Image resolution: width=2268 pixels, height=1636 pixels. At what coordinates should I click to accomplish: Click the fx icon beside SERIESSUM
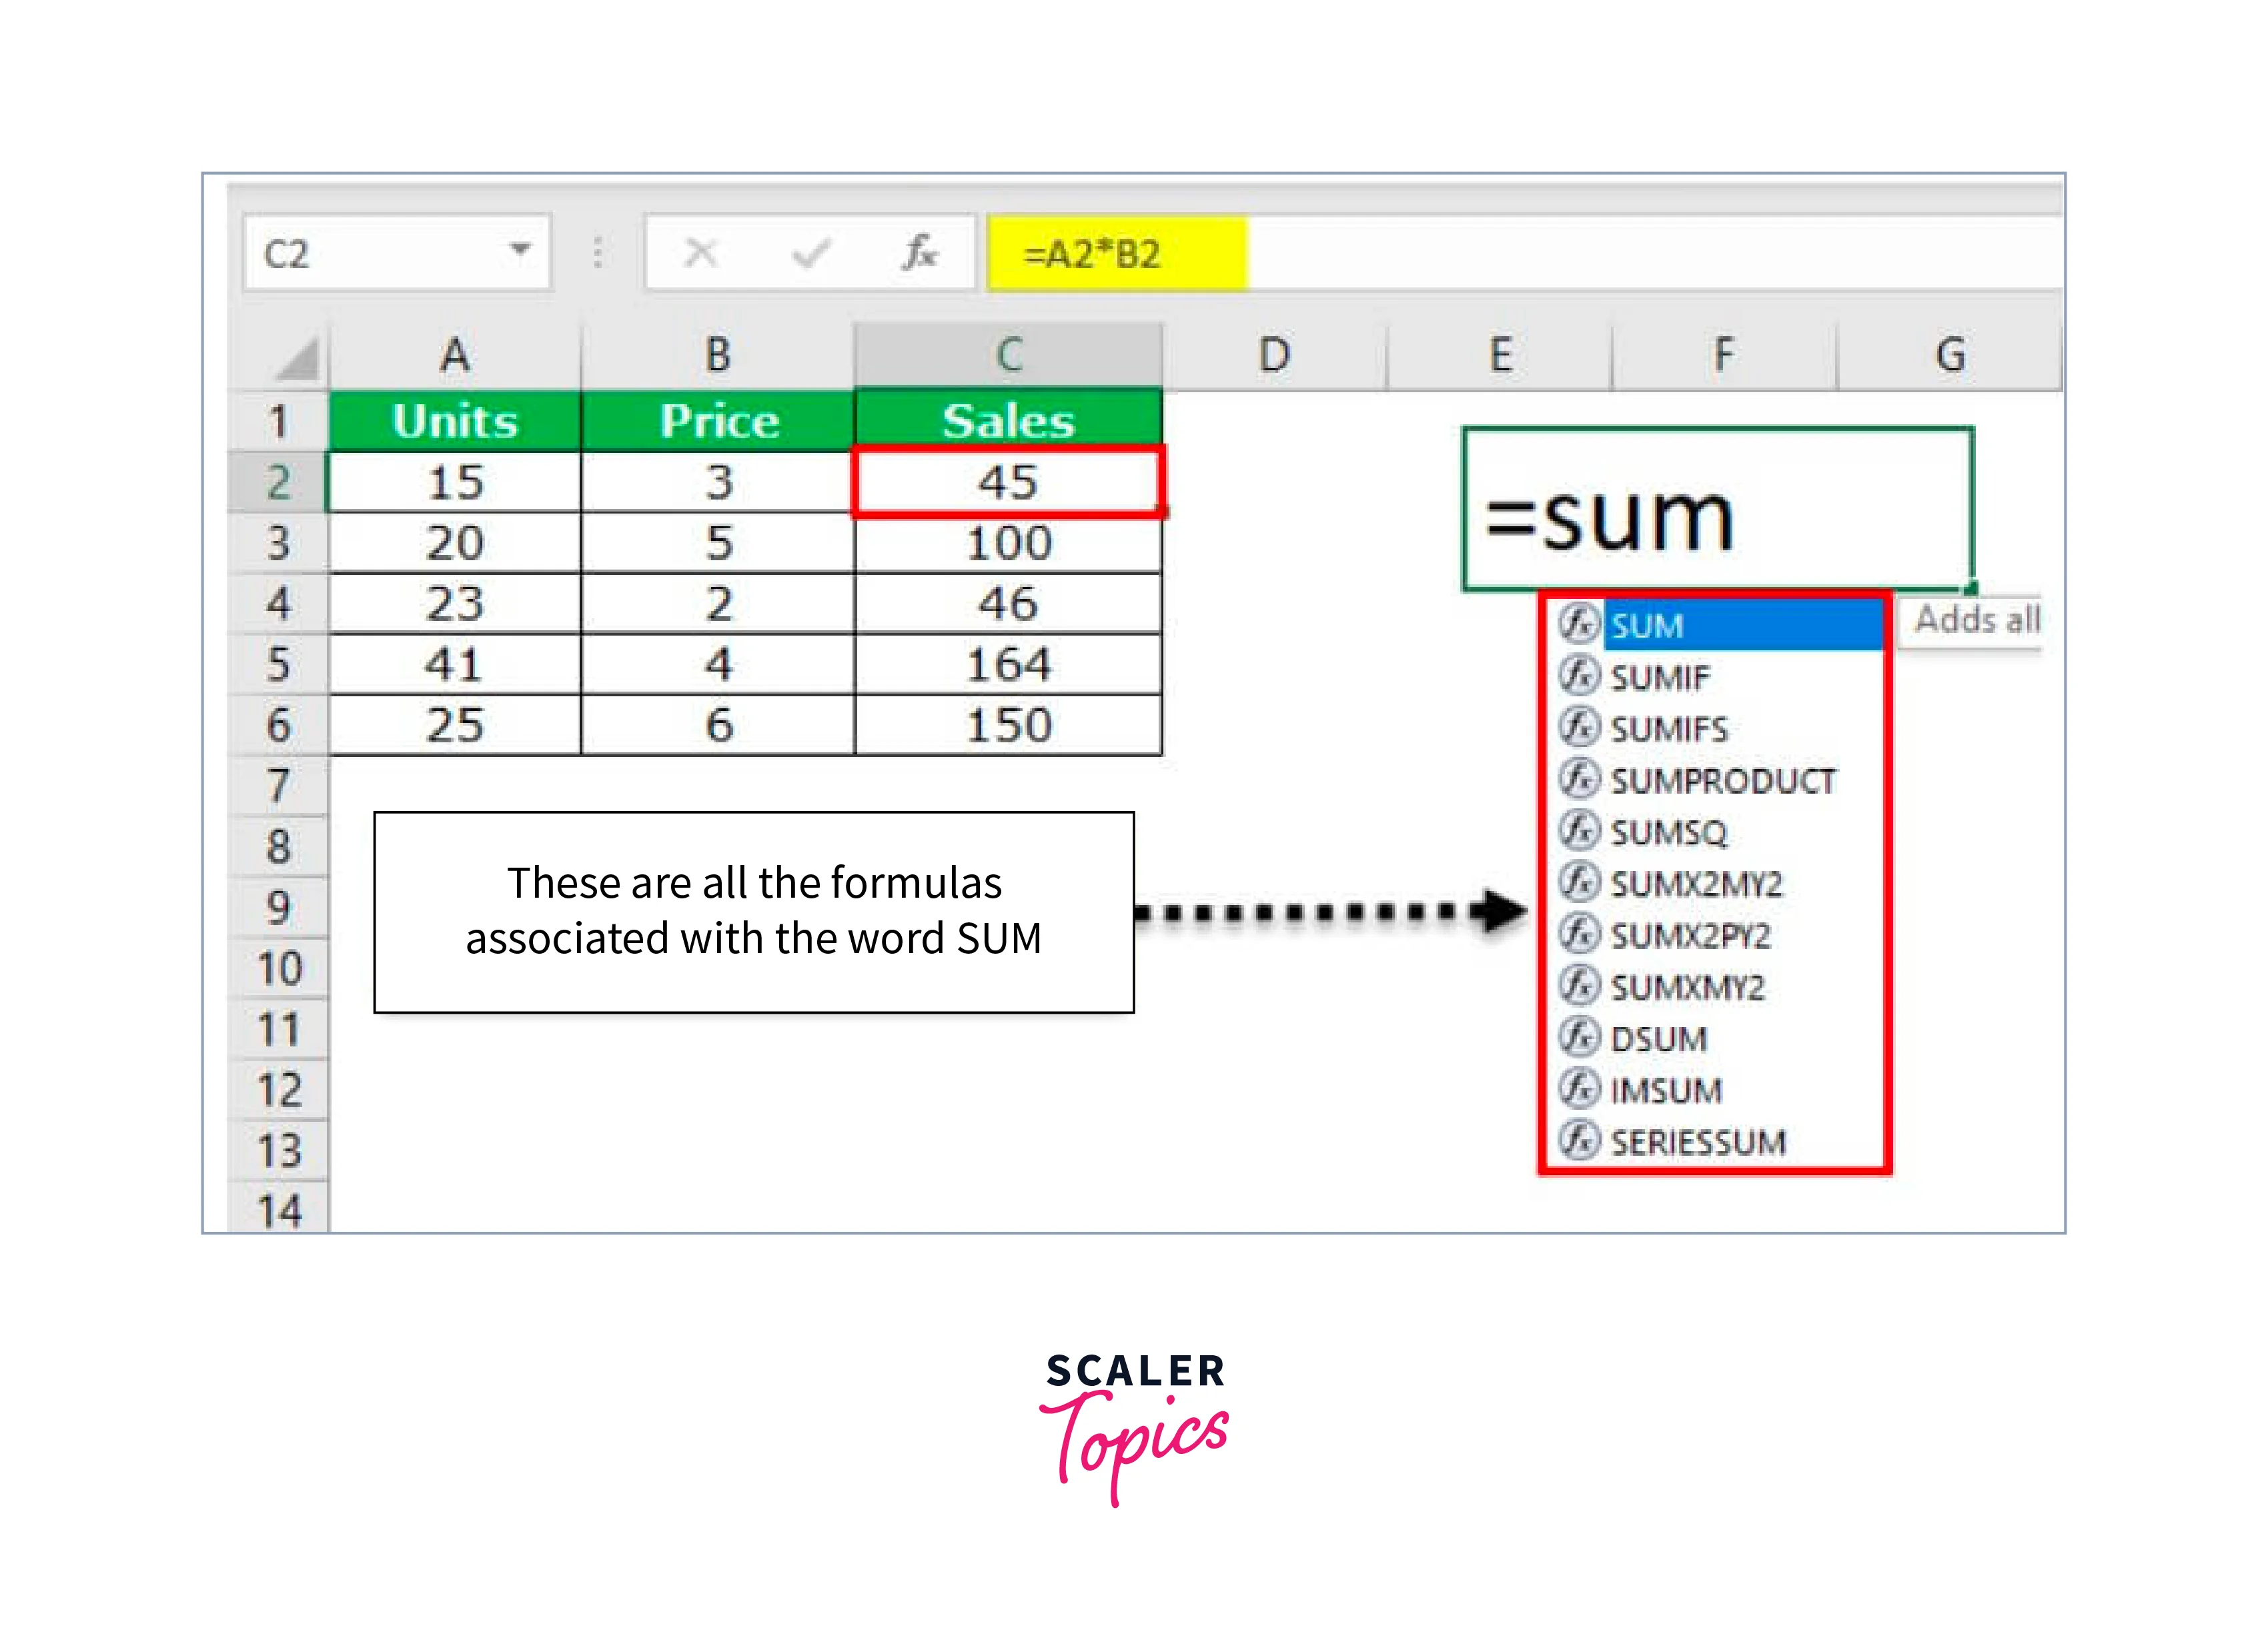[x=1578, y=1140]
